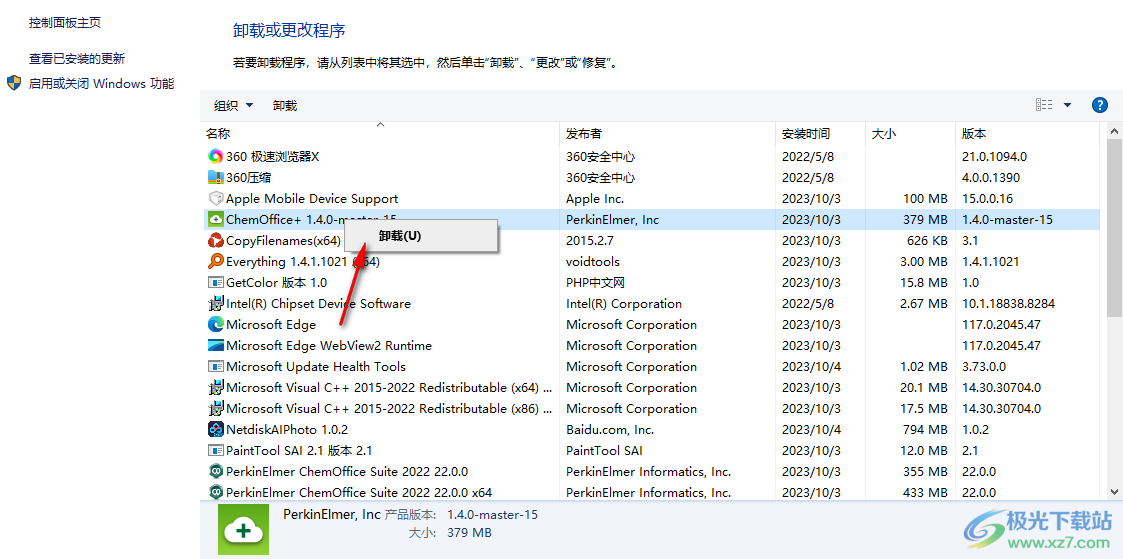Click version 4.0.0.1390 cell
This screenshot has width=1123, height=559.
991,178
